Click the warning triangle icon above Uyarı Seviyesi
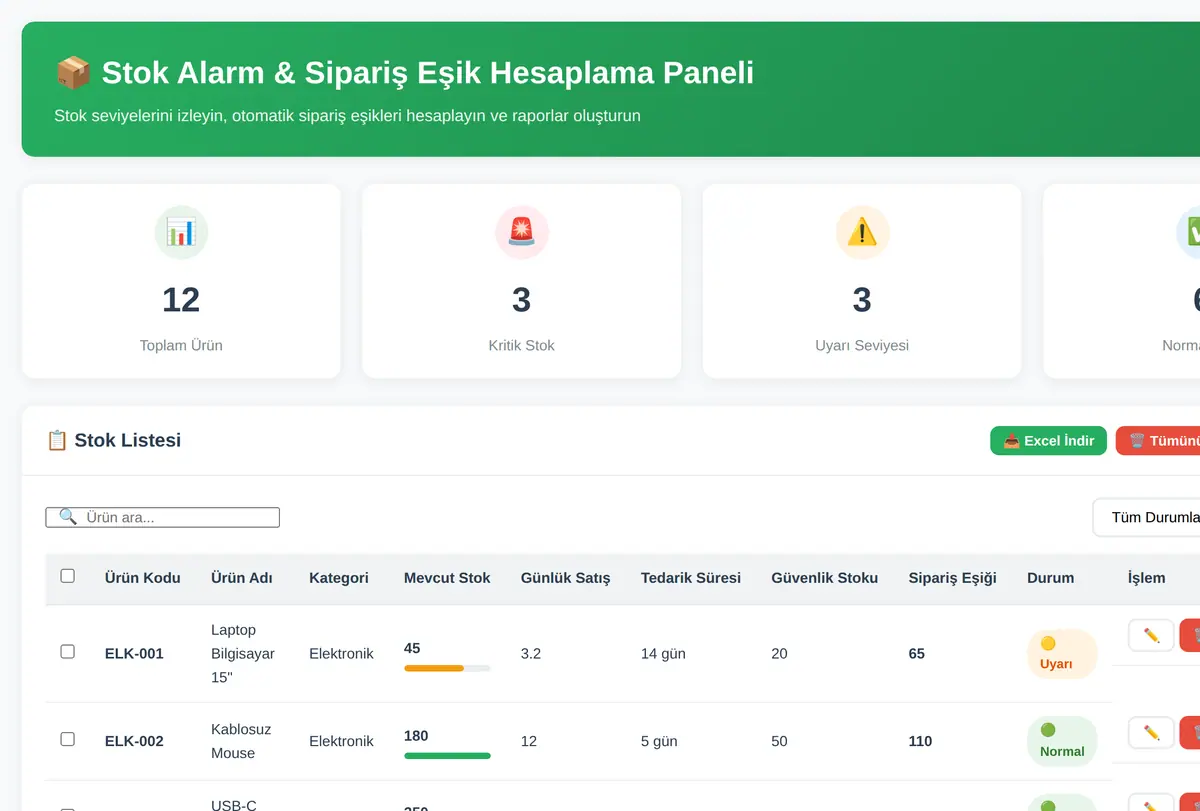Screen dimensions: 1200x811 pos(862,233)
